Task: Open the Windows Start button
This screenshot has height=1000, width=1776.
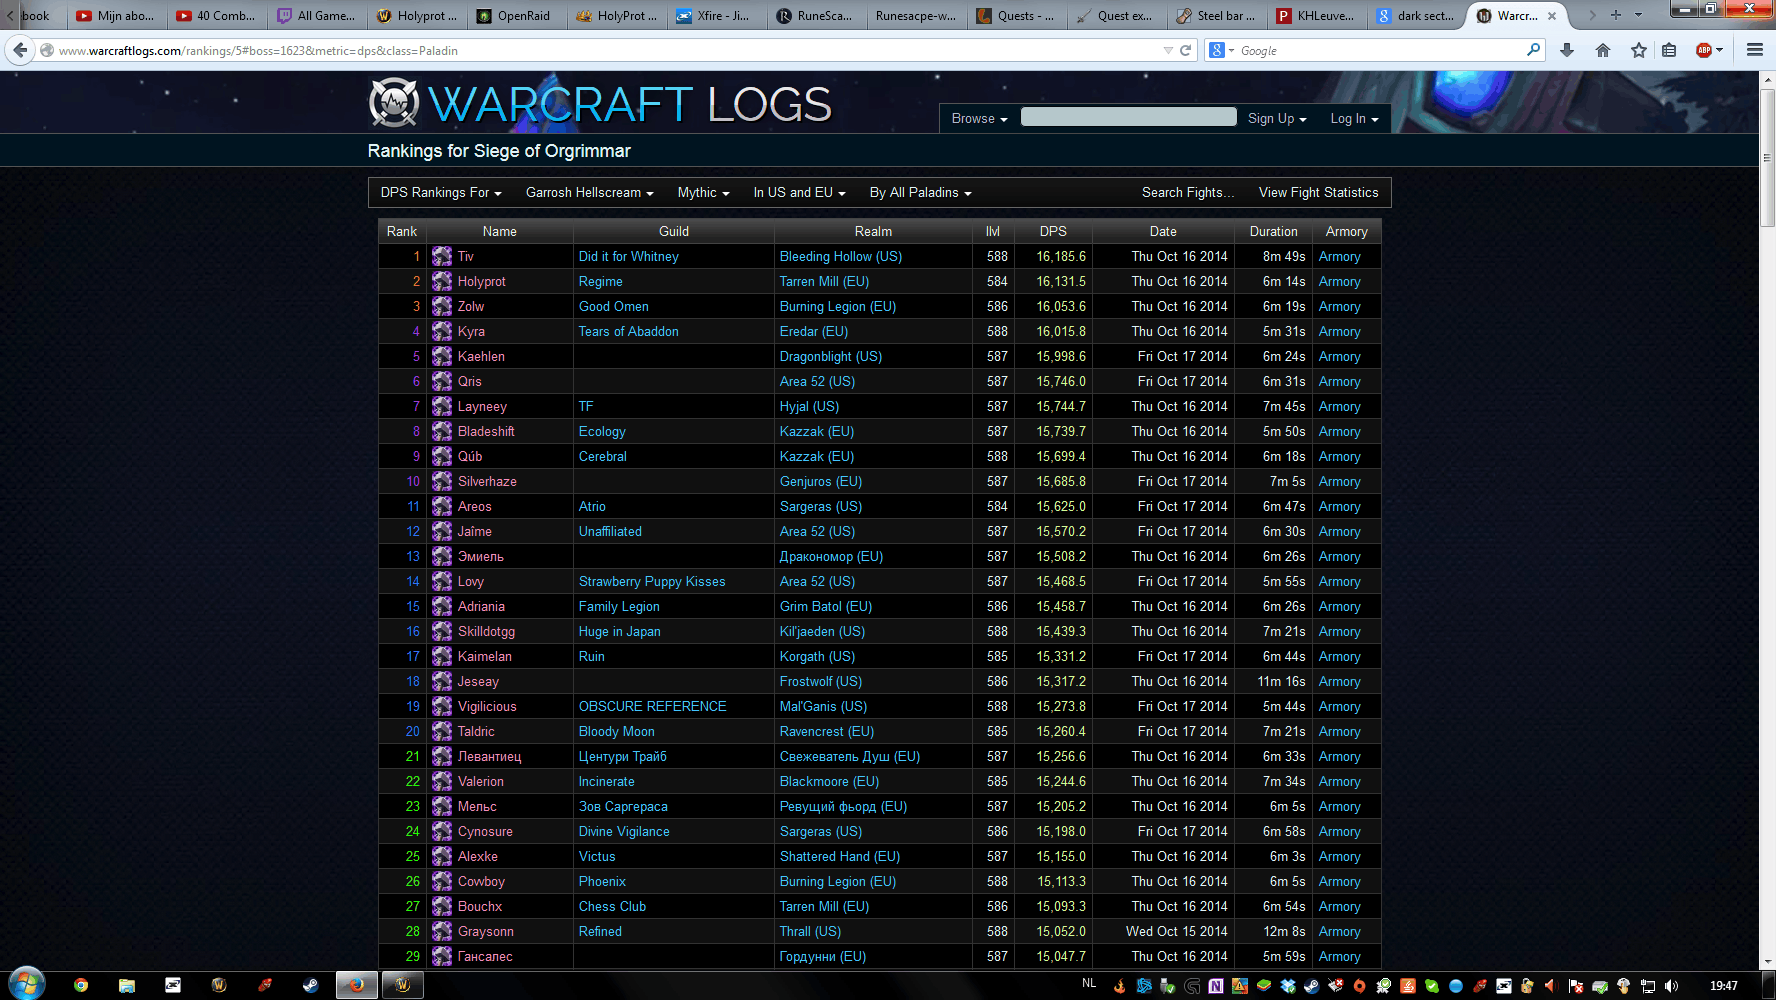Action: coord(26,984)
